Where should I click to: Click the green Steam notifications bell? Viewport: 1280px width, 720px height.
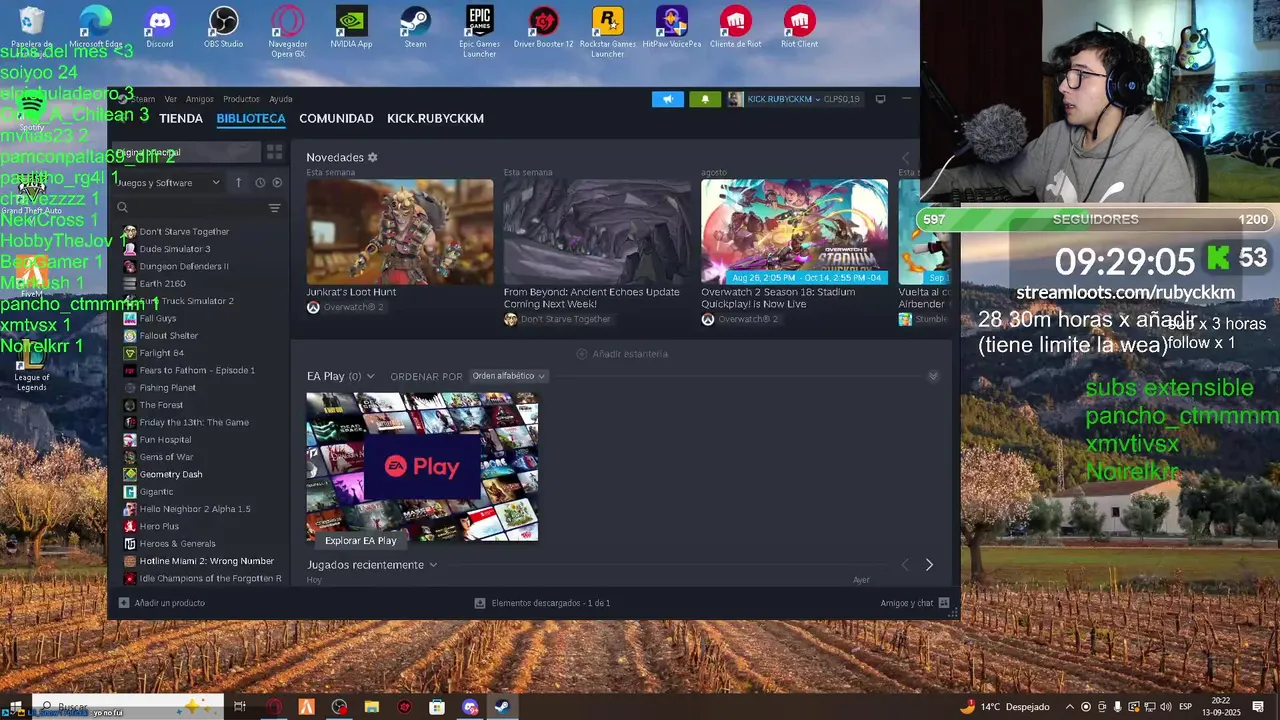pos(704,99)
